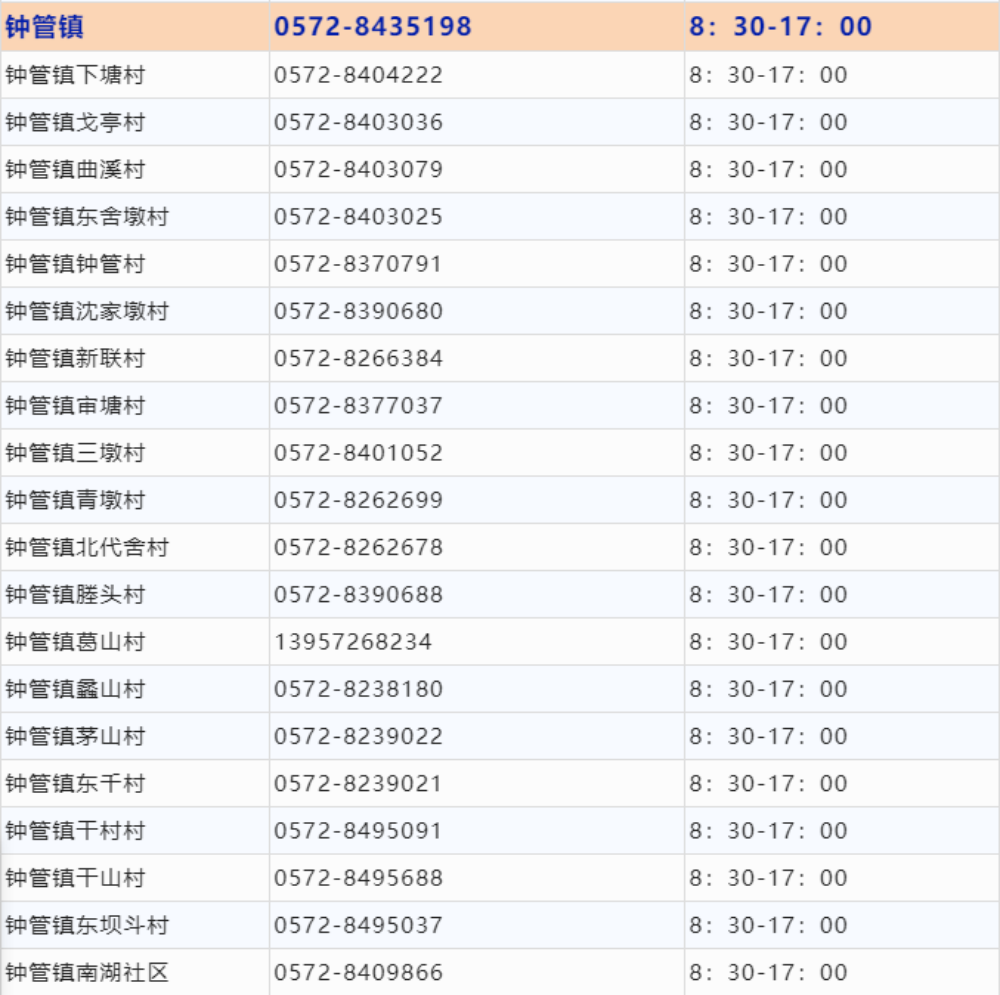1000x995 pixels.
Task: Select the row name 钟管镇东千村
Action: click(75, 783)
